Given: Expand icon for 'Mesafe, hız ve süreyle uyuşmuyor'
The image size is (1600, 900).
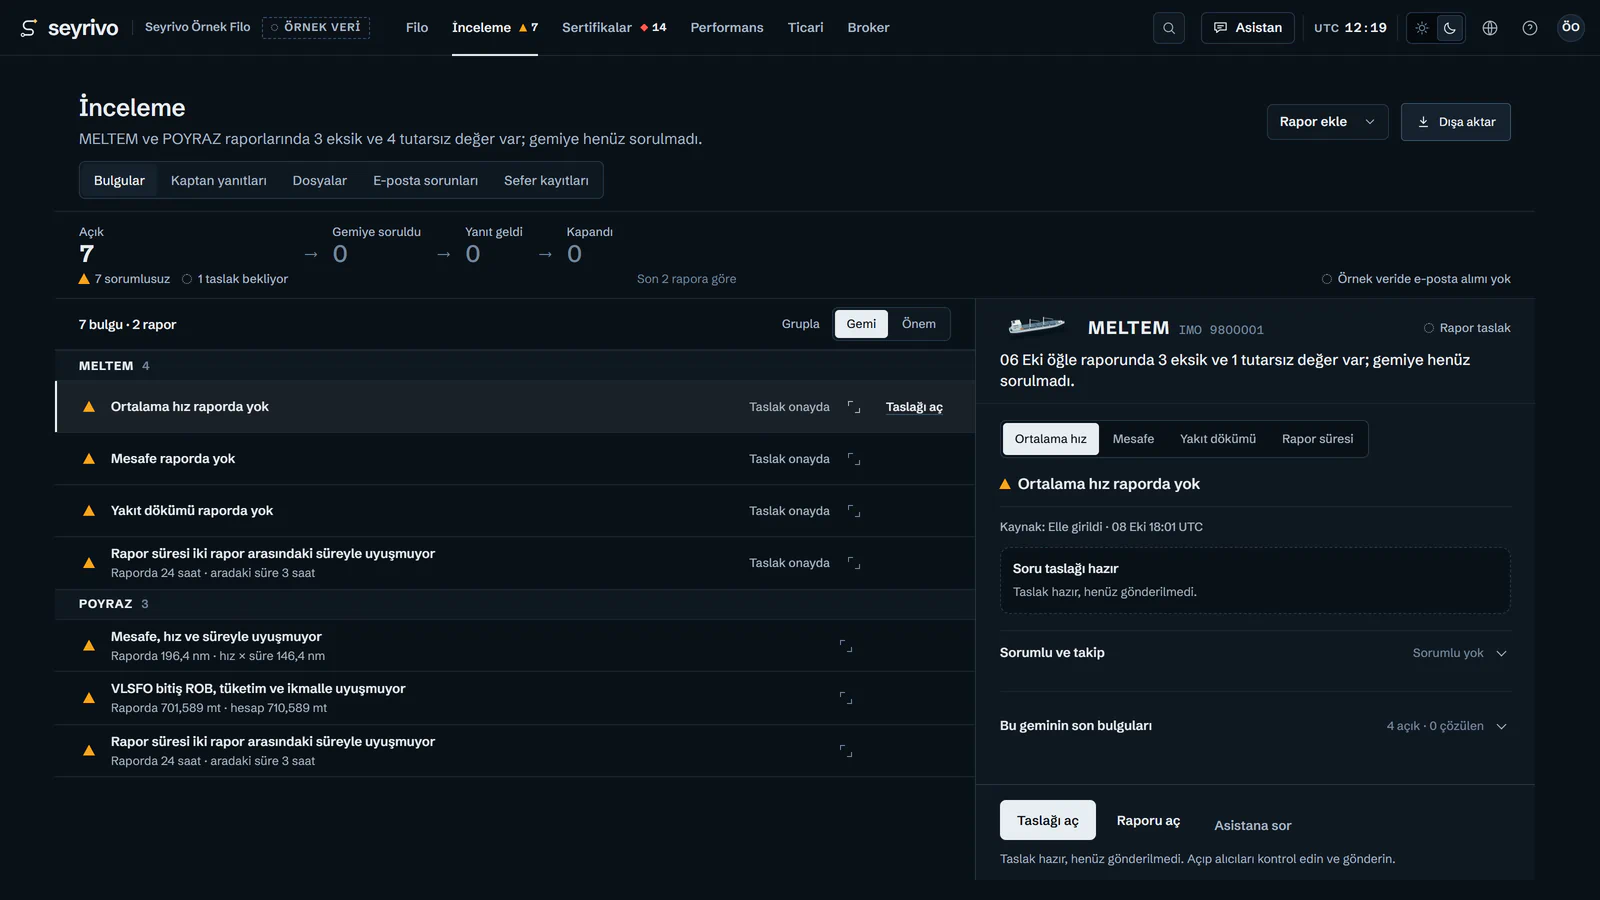Looking at the screenshot, I should (x=846, y=646).
